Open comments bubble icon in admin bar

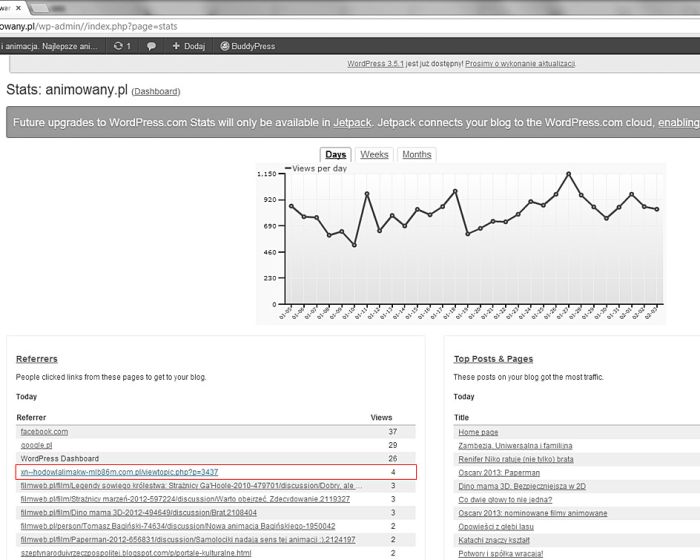(x=151, y=46)
